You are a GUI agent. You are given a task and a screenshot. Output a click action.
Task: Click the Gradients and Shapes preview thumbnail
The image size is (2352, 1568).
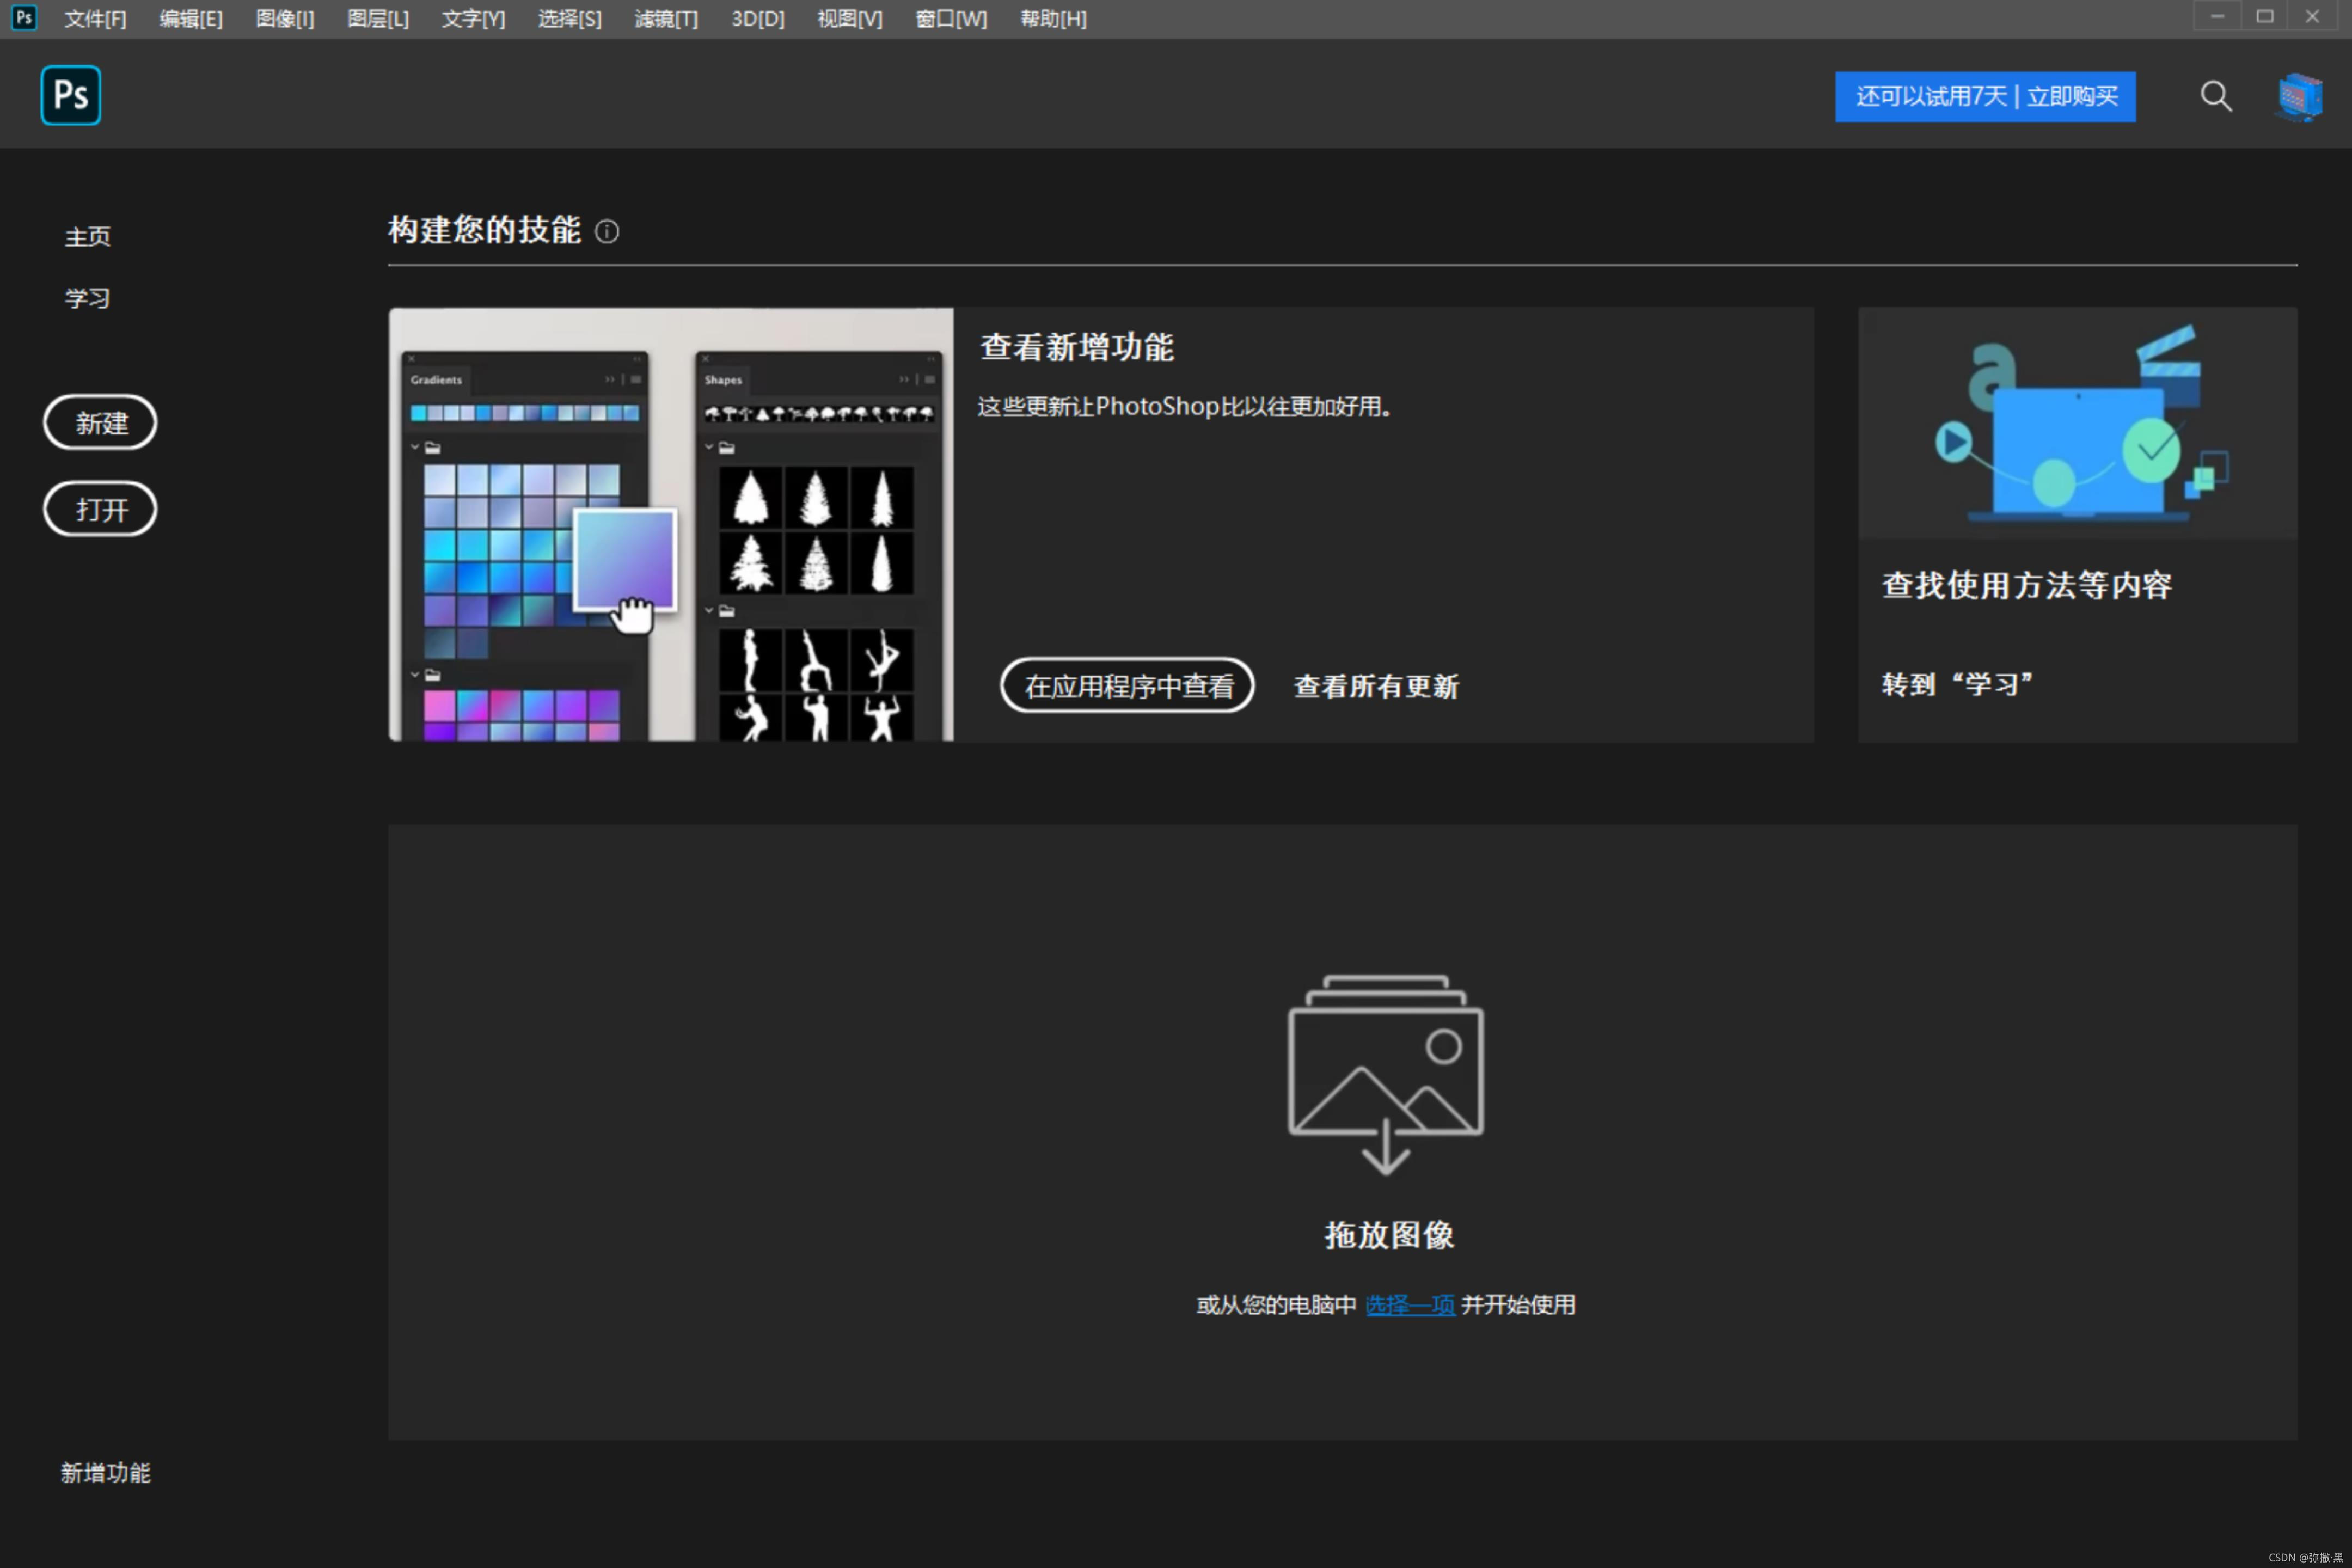(x=671, y=524)
